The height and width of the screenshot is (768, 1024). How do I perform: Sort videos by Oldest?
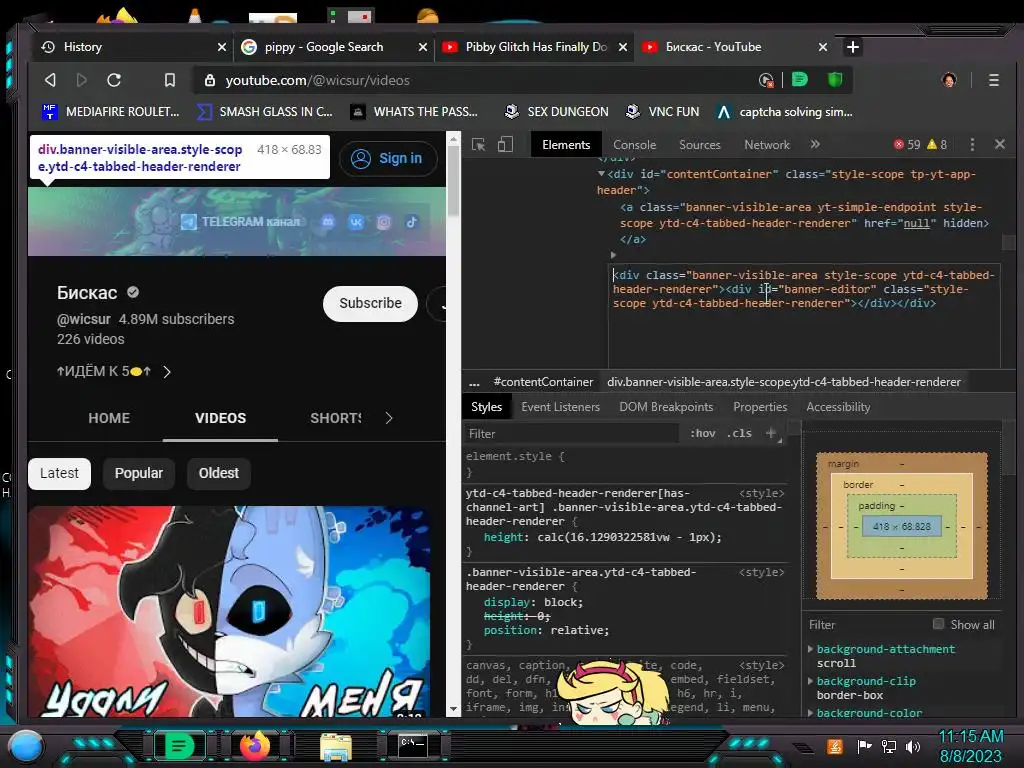[x=219, y=473]
